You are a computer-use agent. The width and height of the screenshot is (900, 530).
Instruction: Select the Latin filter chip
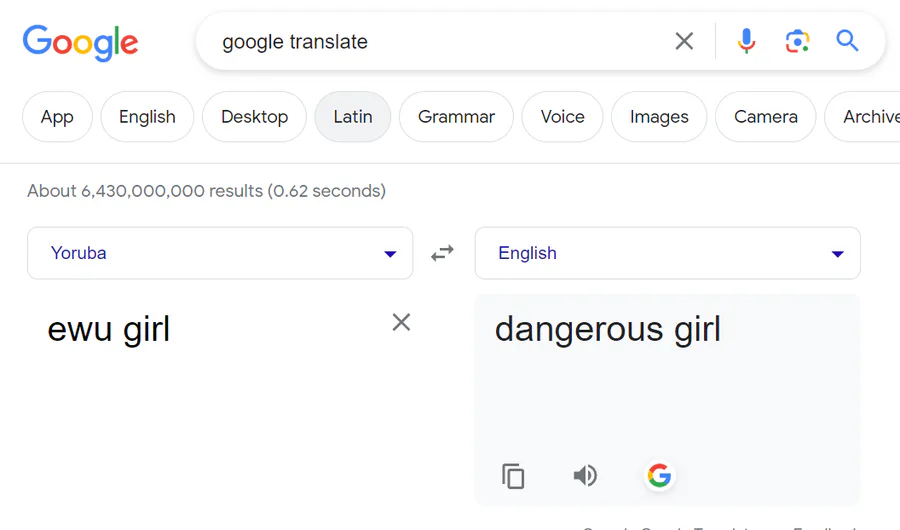pyautogui.click(x=352, y=117)
